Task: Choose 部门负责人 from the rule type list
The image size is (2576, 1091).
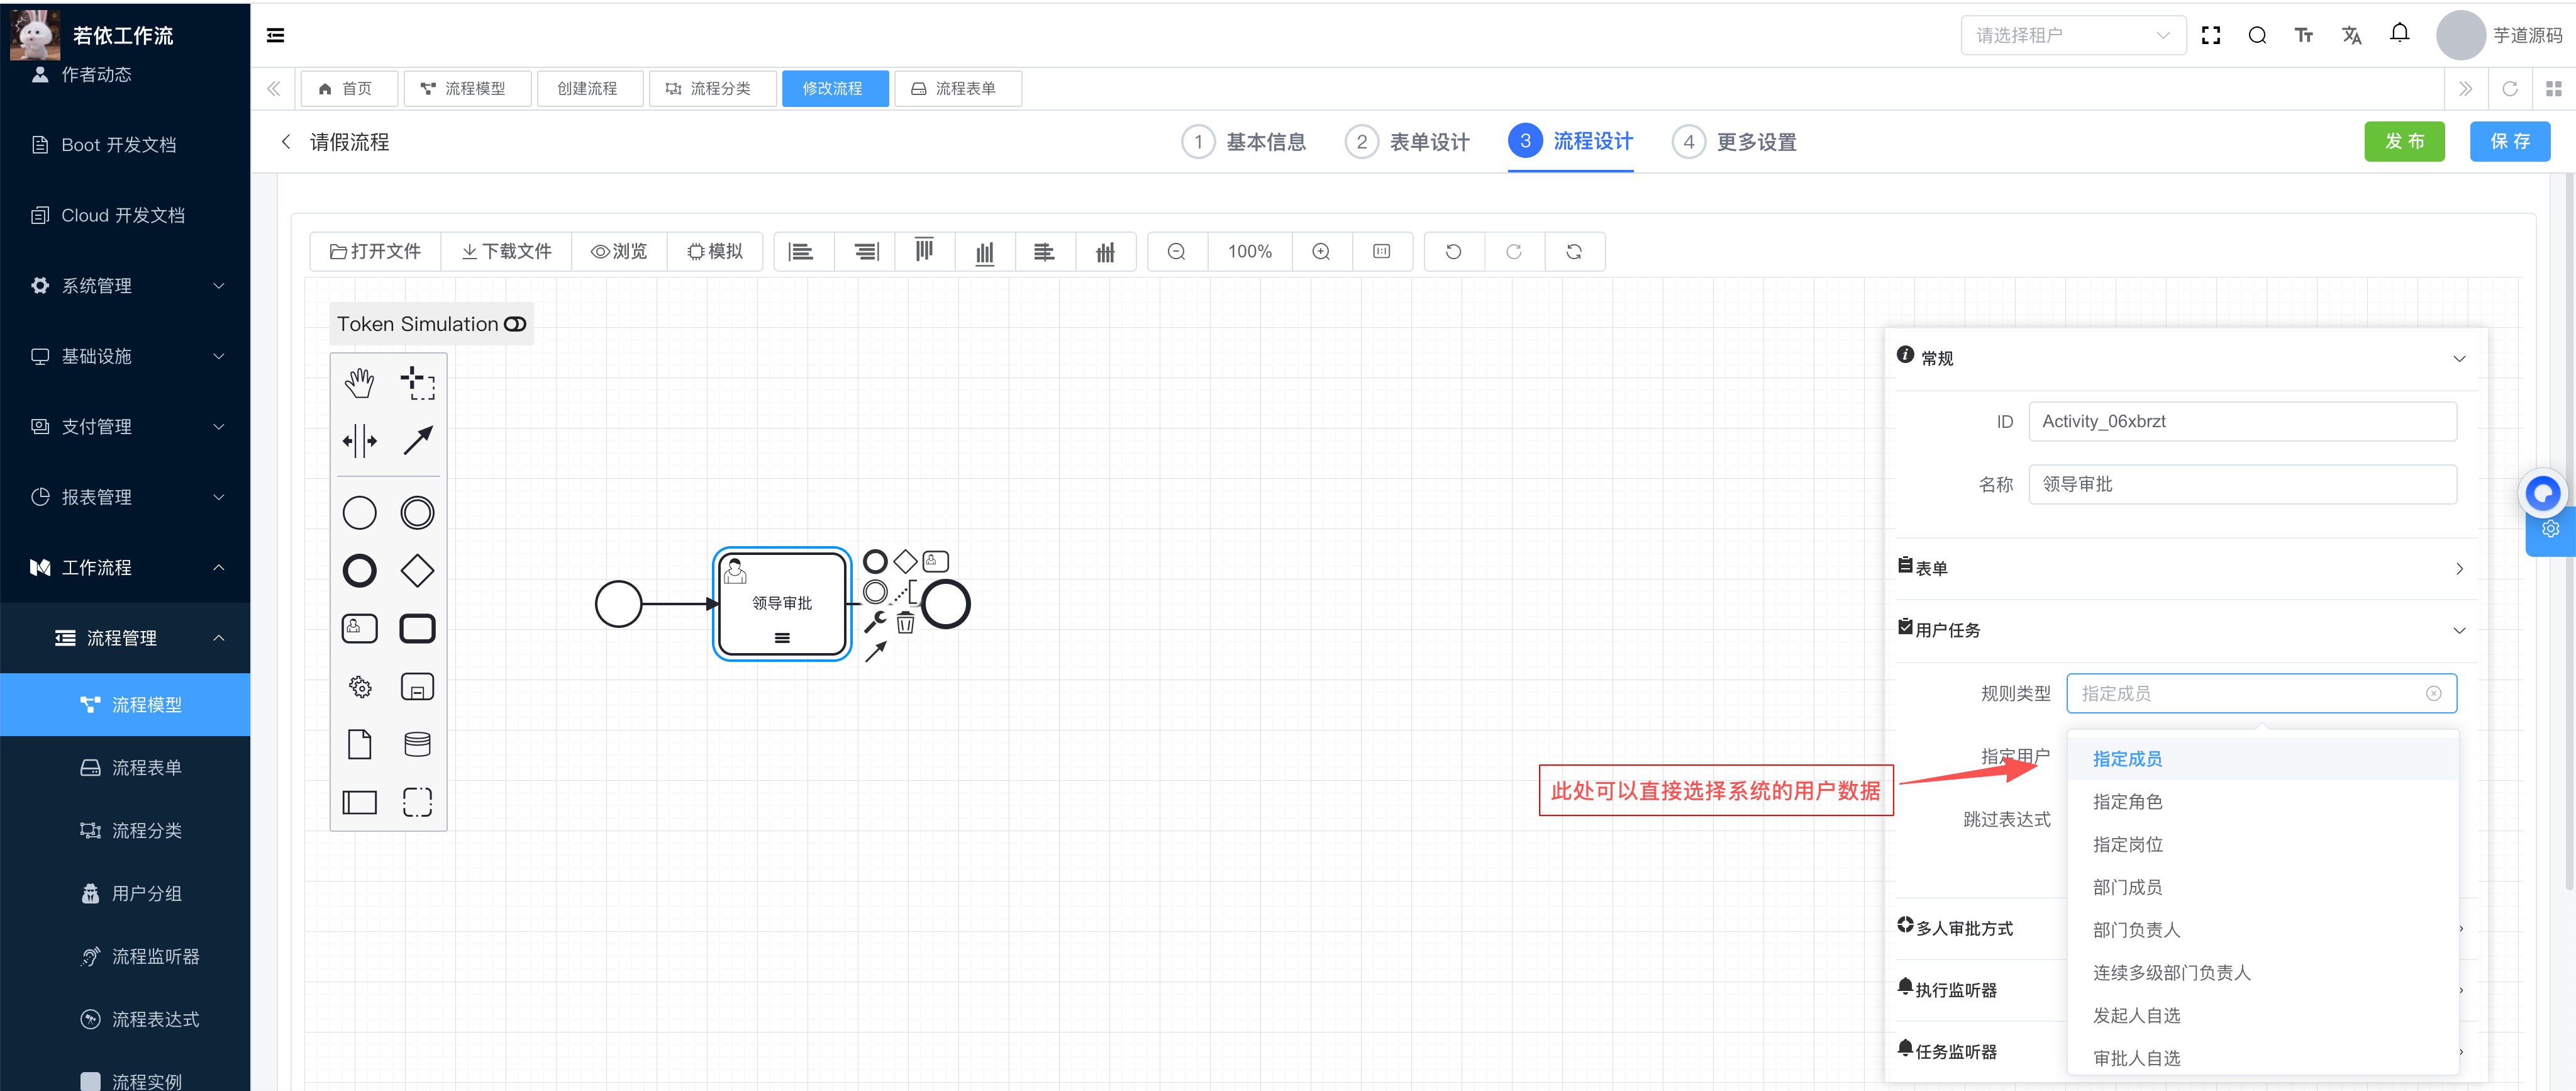Action: tap(2262, 930)
